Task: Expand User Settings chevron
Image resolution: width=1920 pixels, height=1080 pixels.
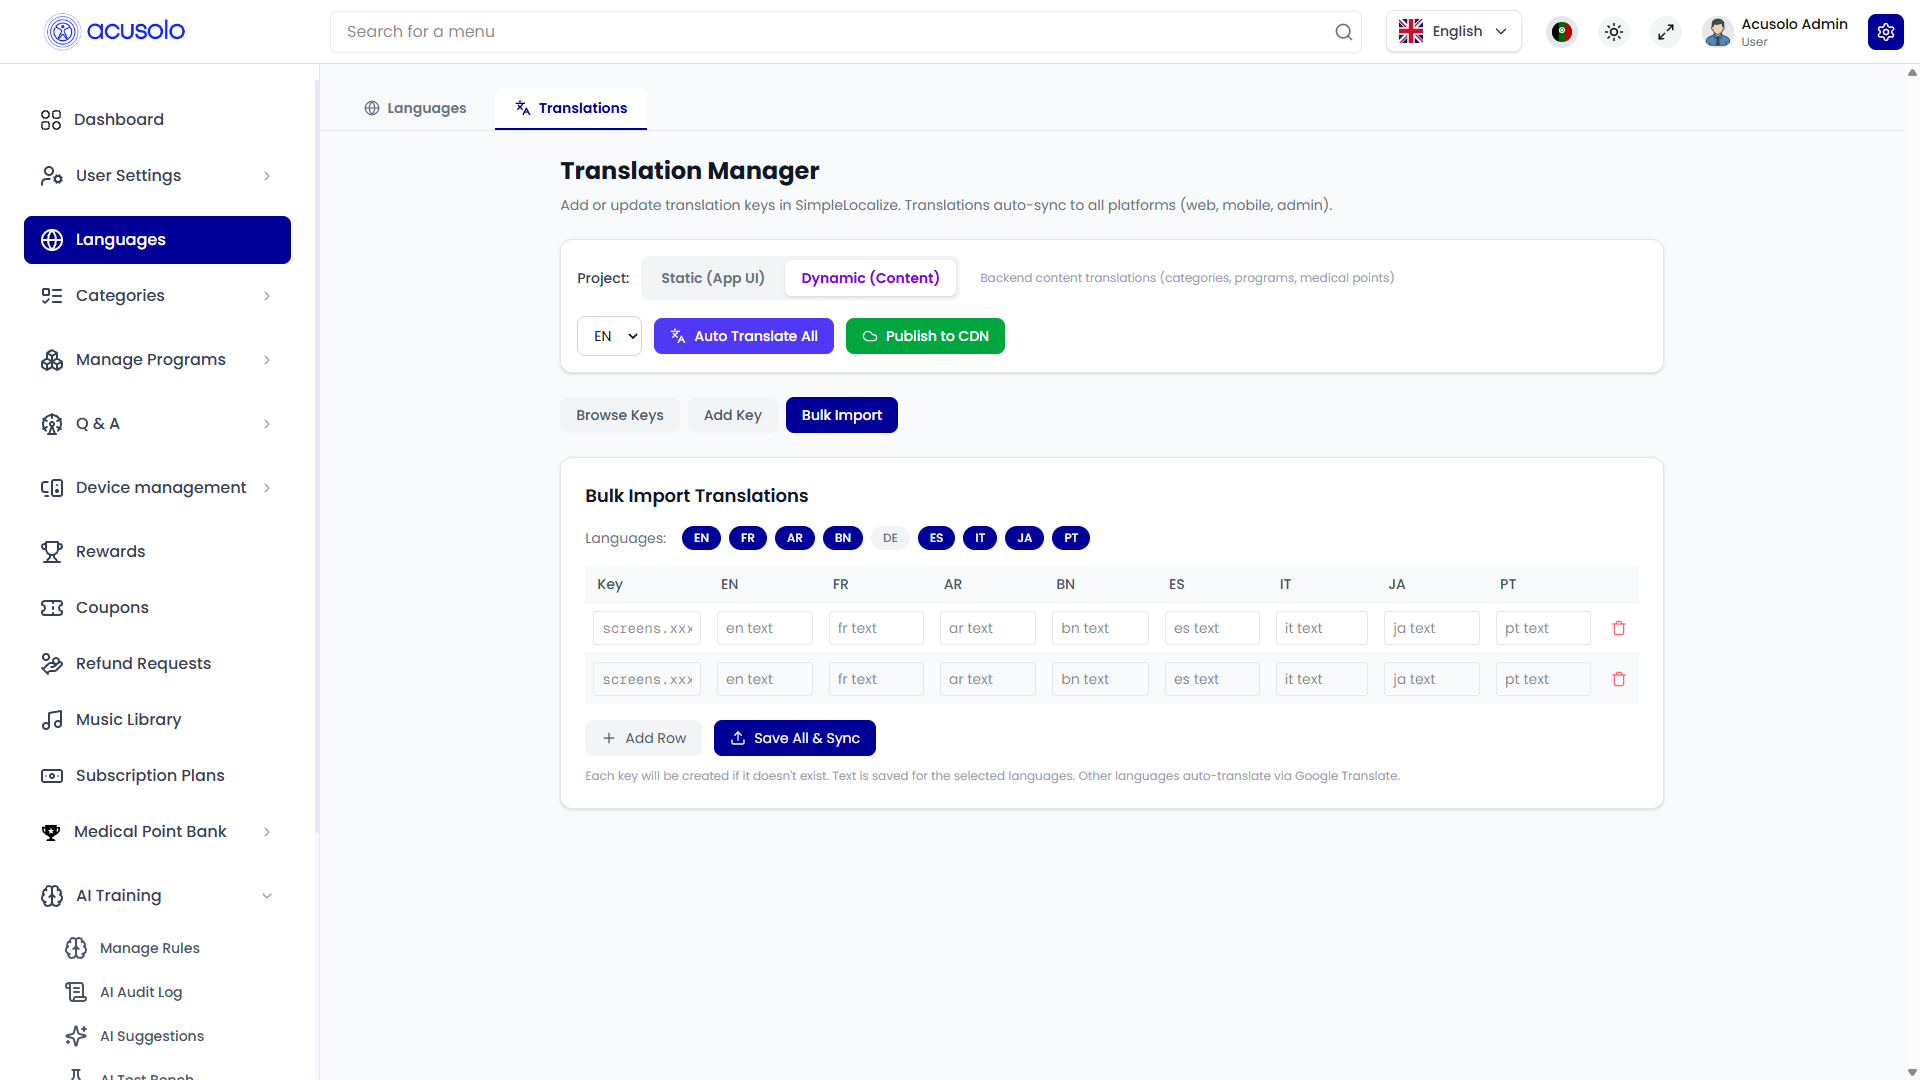Action: (267, 176)
